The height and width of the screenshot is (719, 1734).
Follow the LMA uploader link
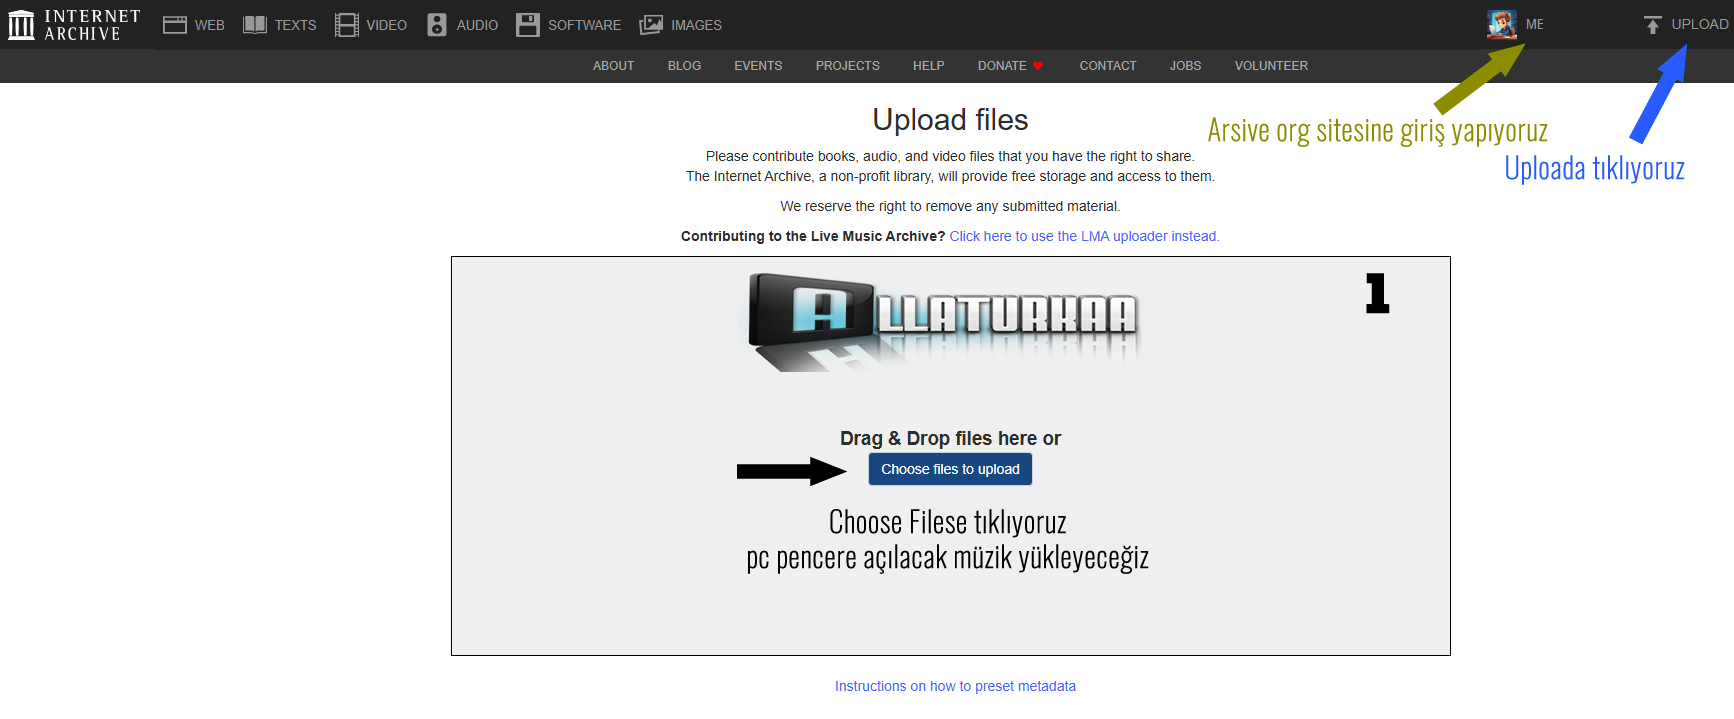point(1084,236)
